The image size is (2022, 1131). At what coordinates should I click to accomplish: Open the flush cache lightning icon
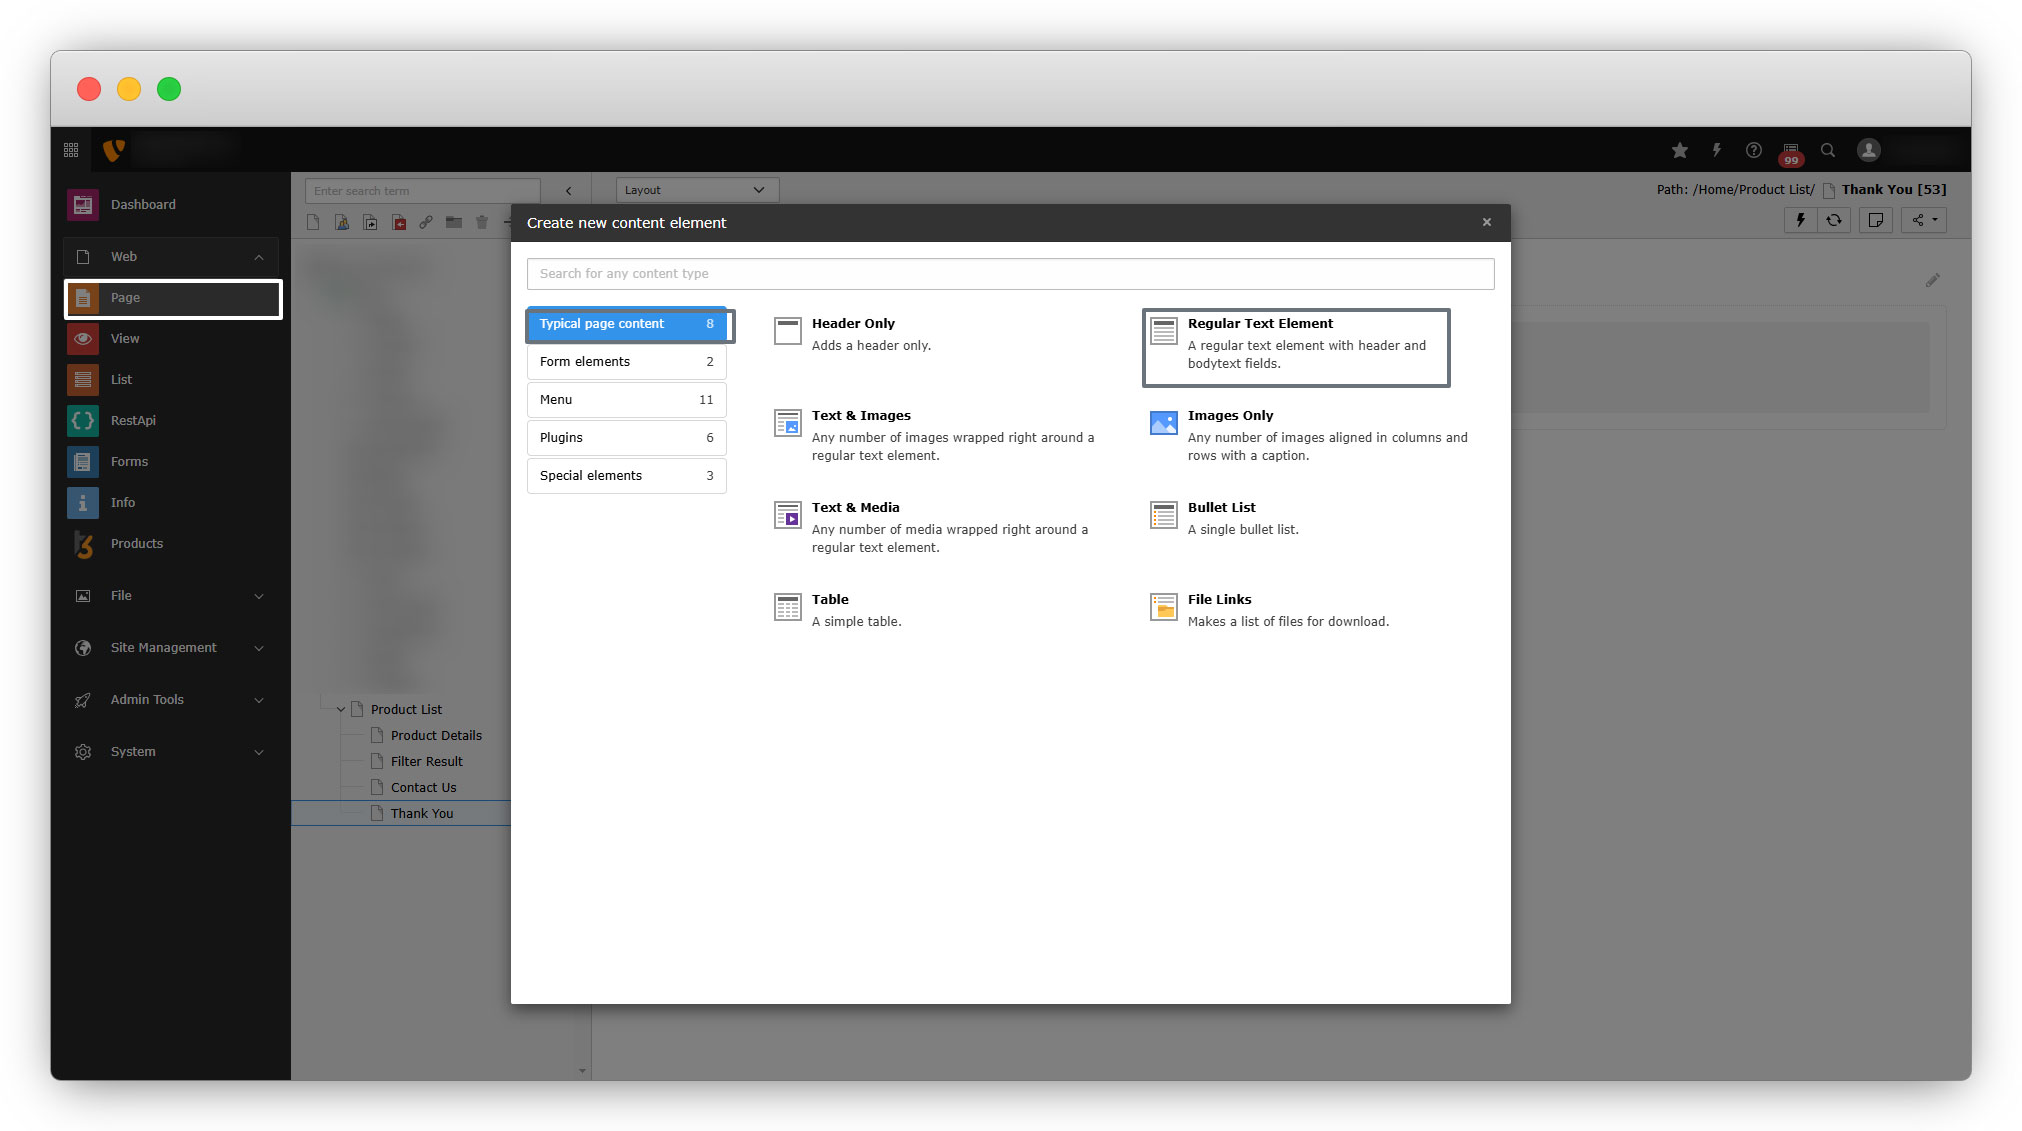click(x=1717, y=150)
